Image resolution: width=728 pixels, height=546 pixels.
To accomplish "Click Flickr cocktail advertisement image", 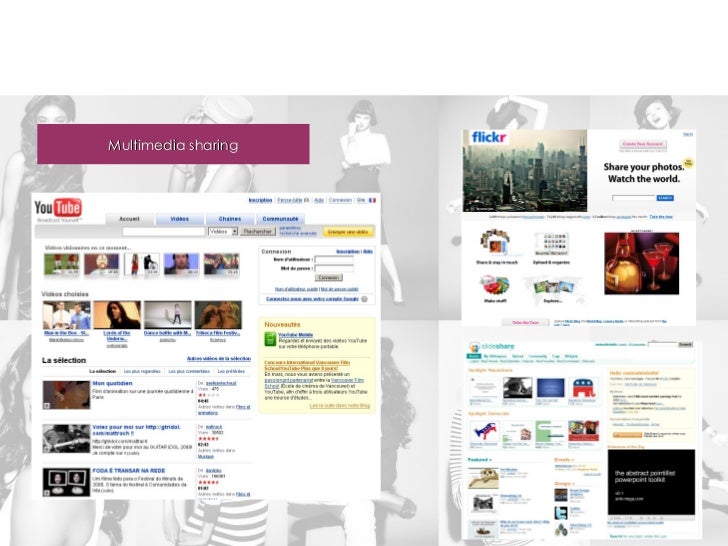I will pyautogui.click(x=642, y=264).
